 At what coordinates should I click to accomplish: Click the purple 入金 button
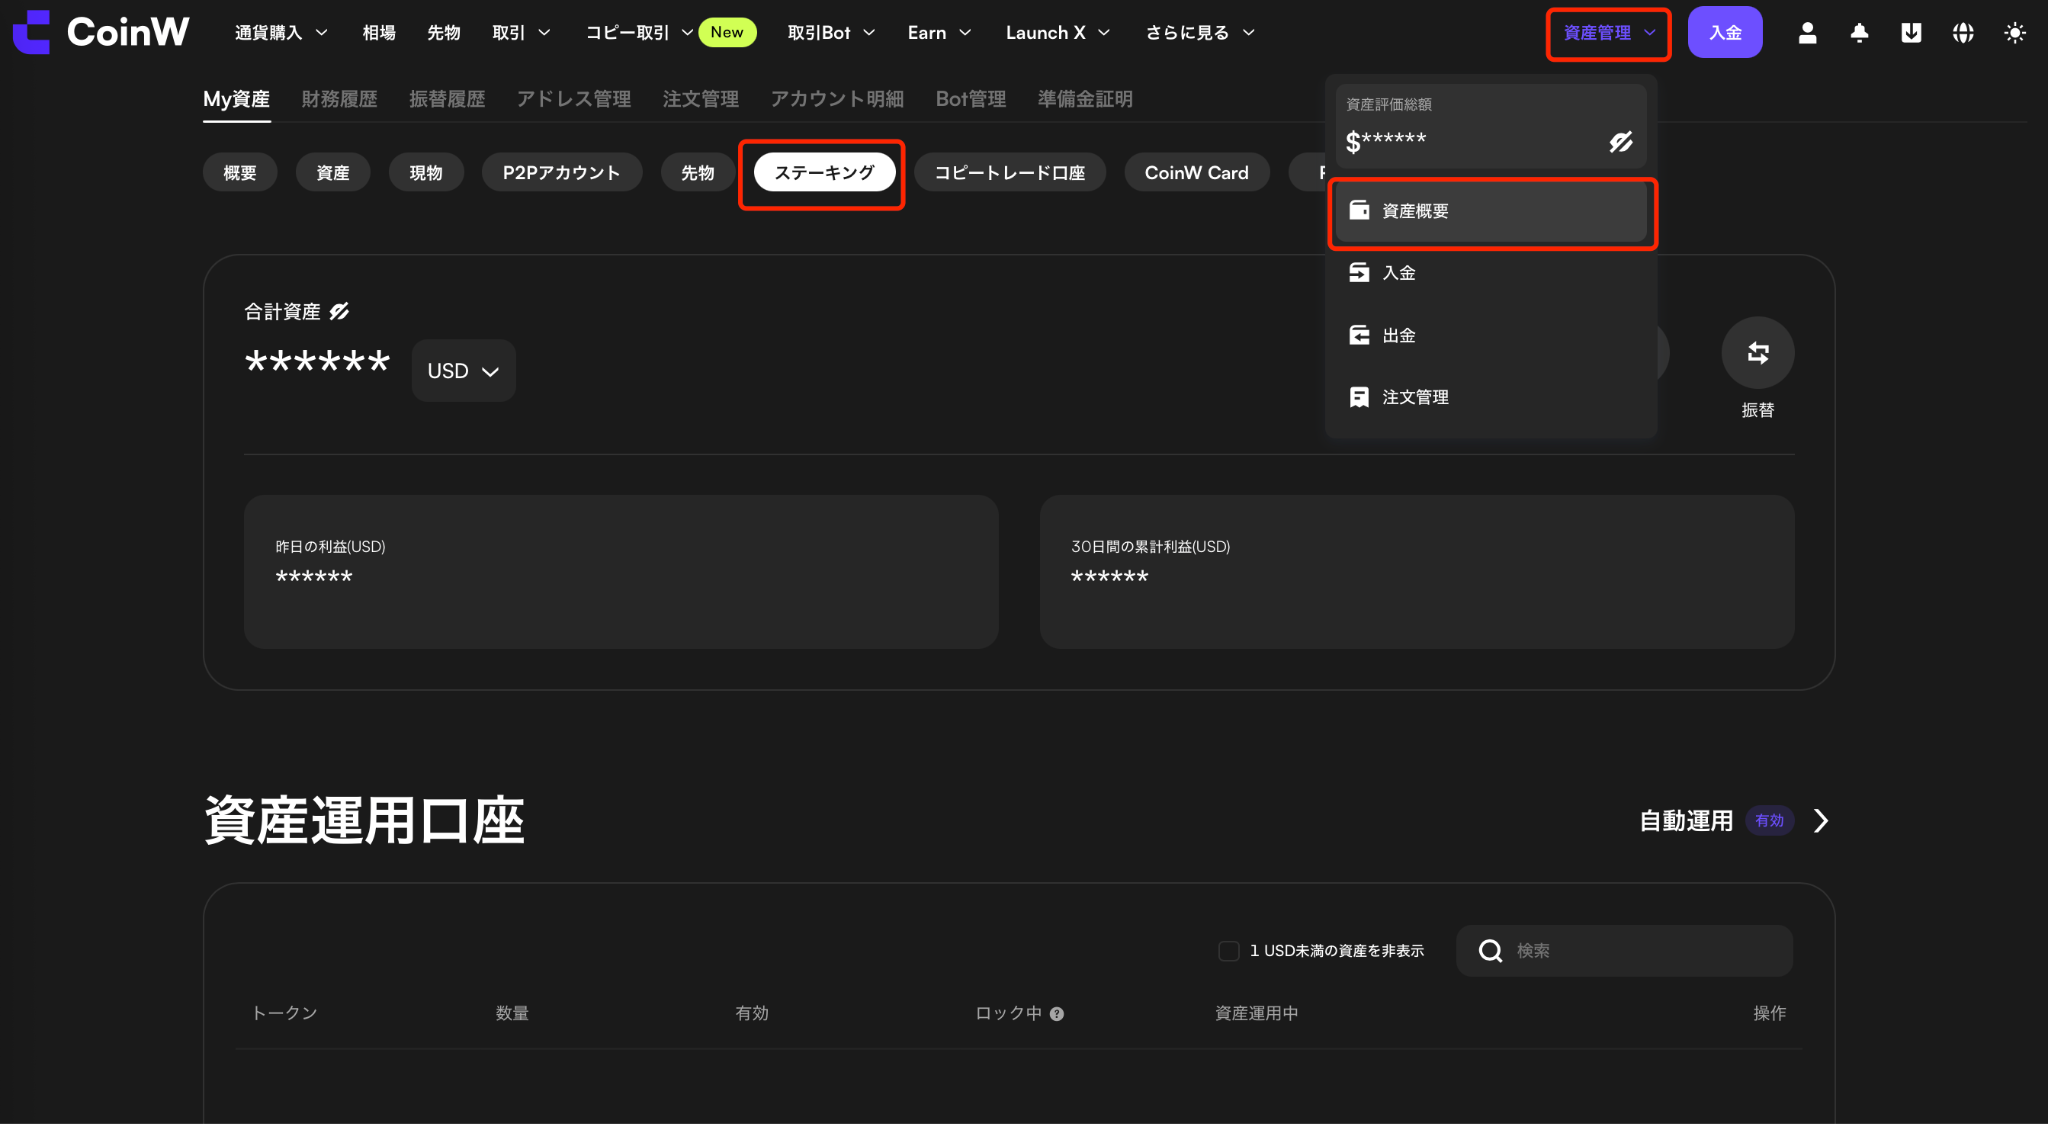click(1725, 32)
